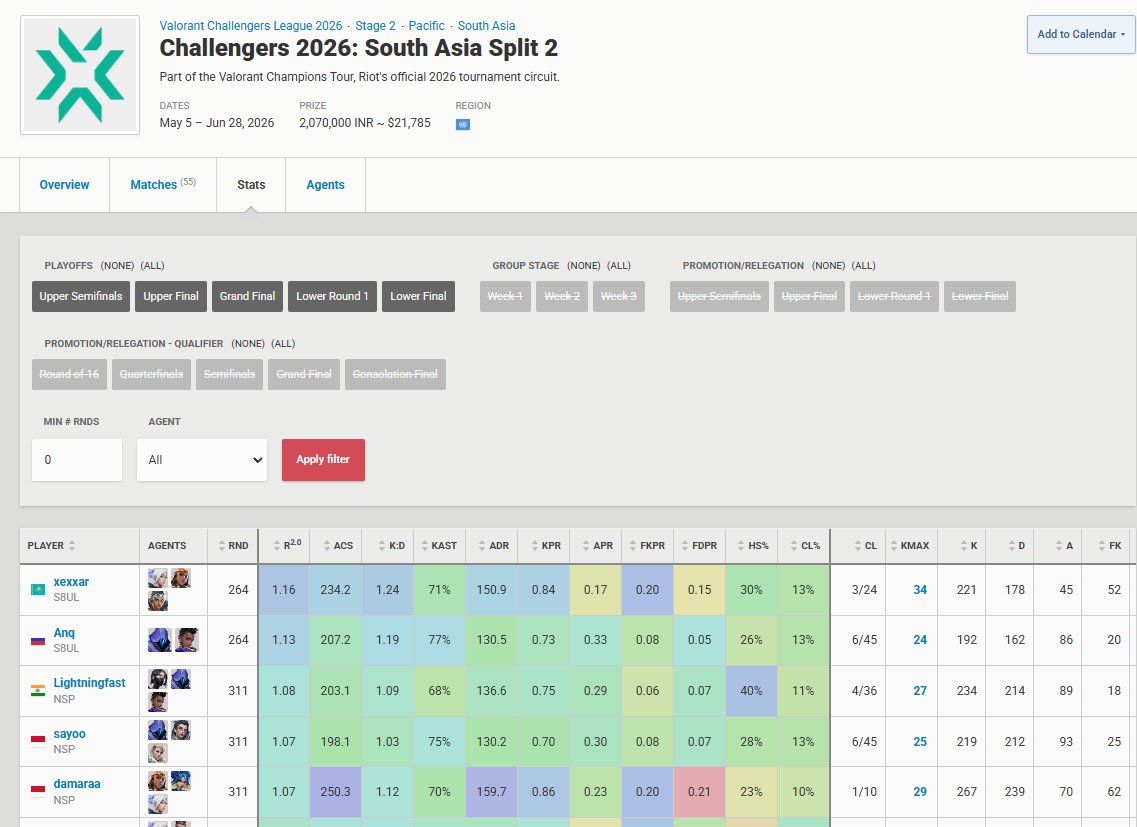The image size is (1137, 827).
Task: Open xexxar's player profile
Action: [71, 582]
